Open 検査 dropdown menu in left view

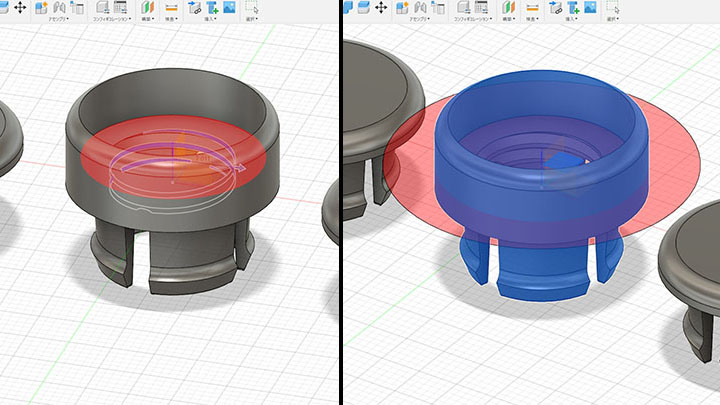click(x=171, y=19)
